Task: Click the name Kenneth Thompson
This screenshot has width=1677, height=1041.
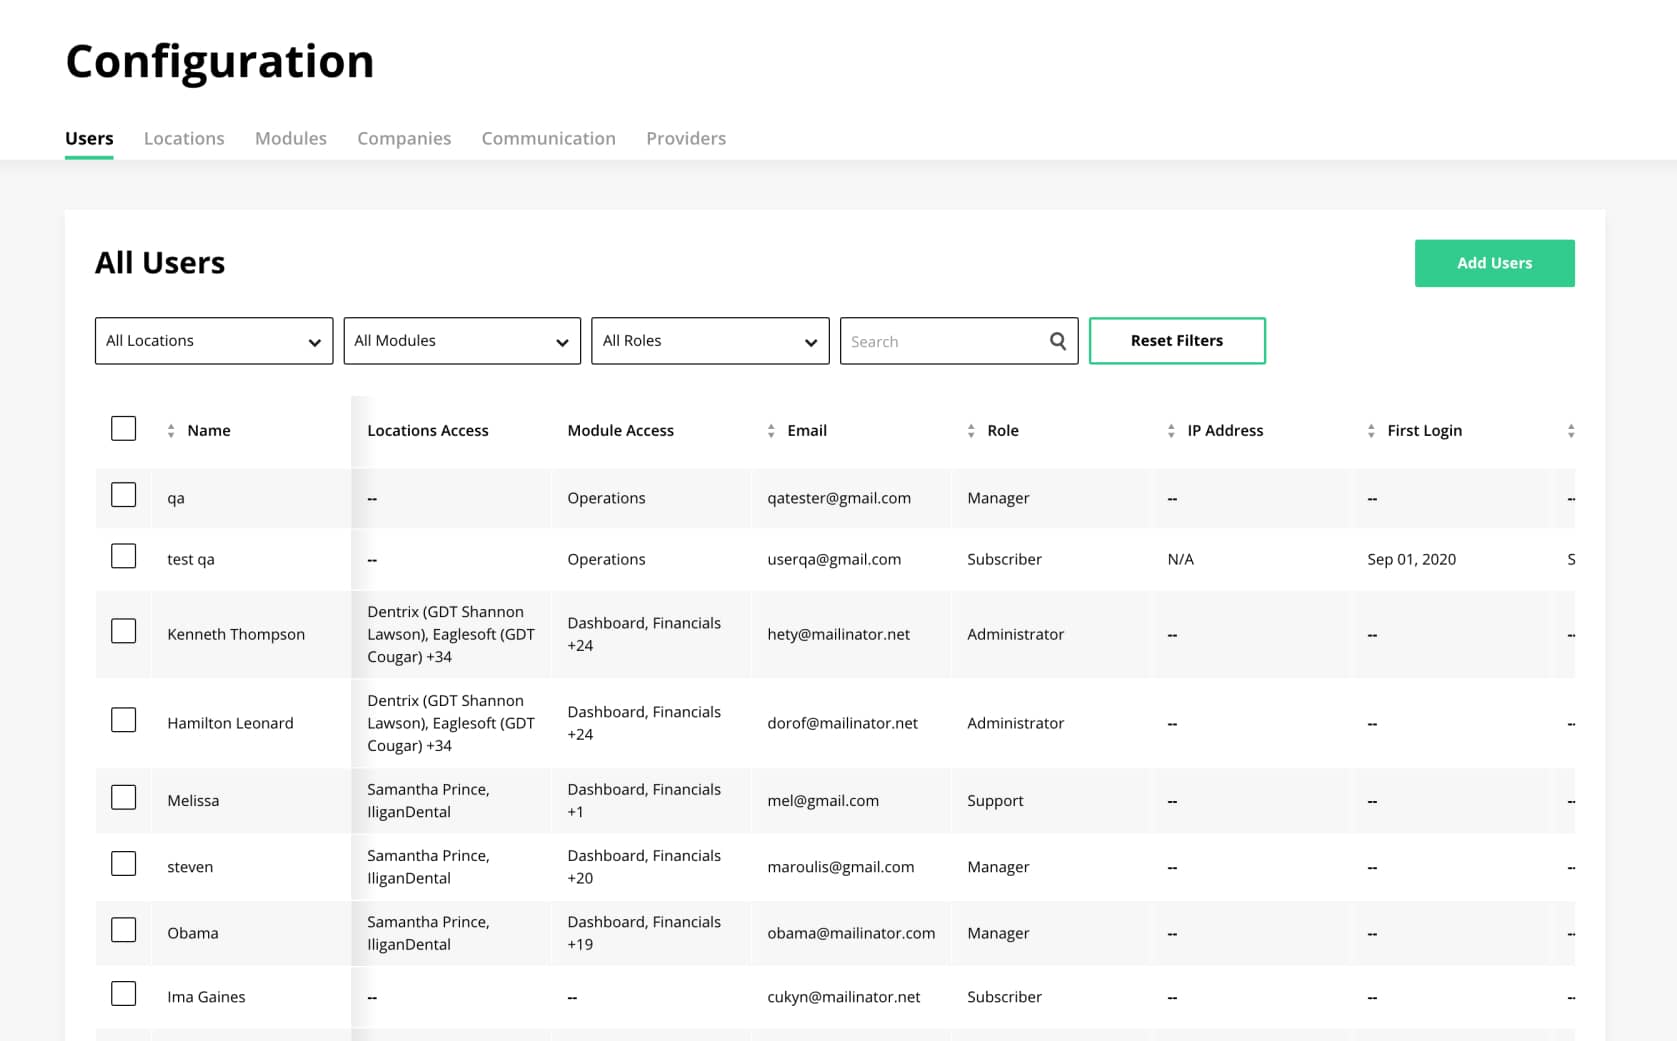Action: (236, 634)
